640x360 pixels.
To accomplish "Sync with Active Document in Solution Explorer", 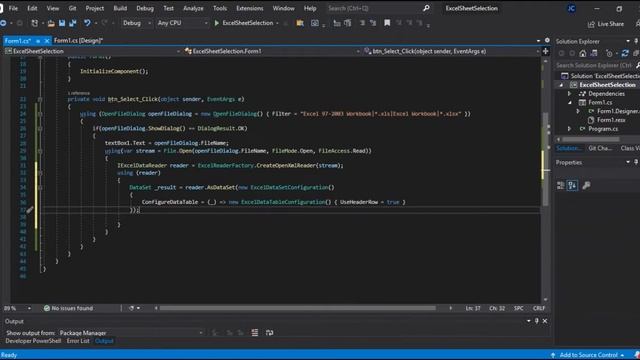I will pyautogui.click(x=625, y=53).
